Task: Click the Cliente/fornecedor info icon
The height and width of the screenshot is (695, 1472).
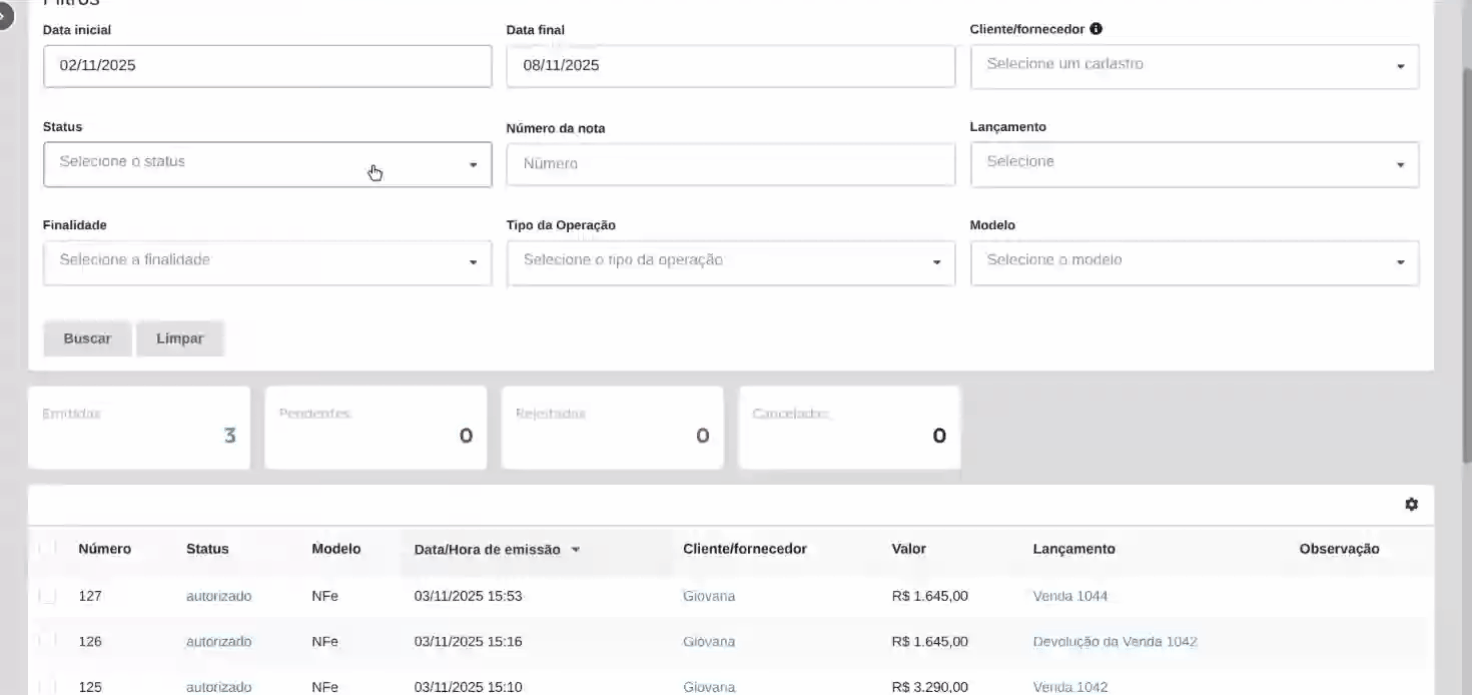Action: 1096,29
